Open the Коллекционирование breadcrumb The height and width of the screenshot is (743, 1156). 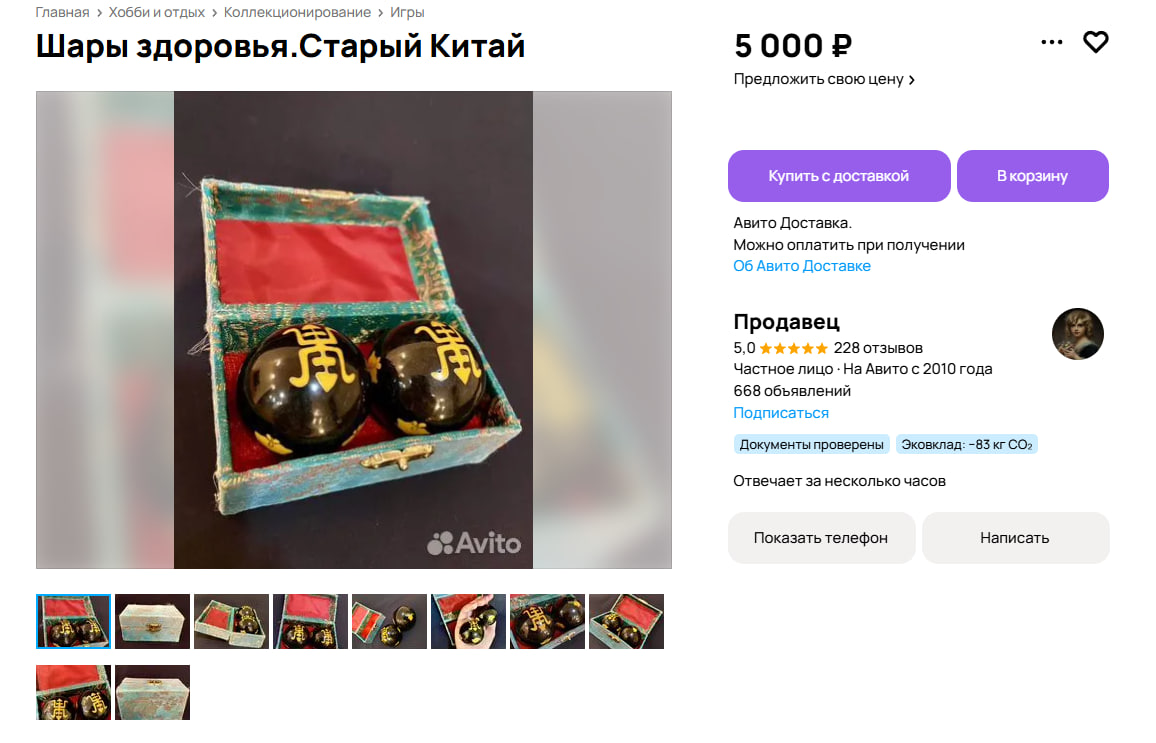coord(297,13)
